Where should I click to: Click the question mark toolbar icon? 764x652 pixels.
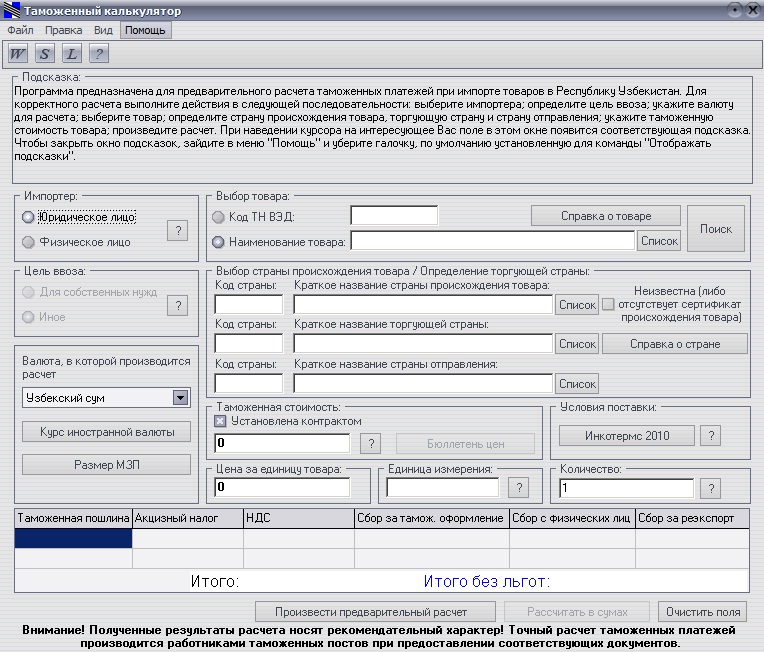coord(99,54)
